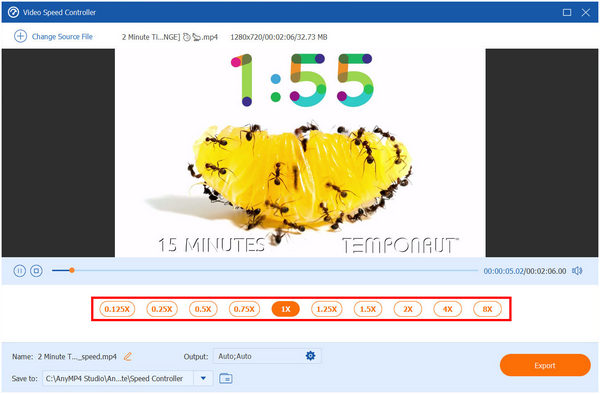Select 0.5X speed
This screenshot has width=600, height=394.
(203, 309)
